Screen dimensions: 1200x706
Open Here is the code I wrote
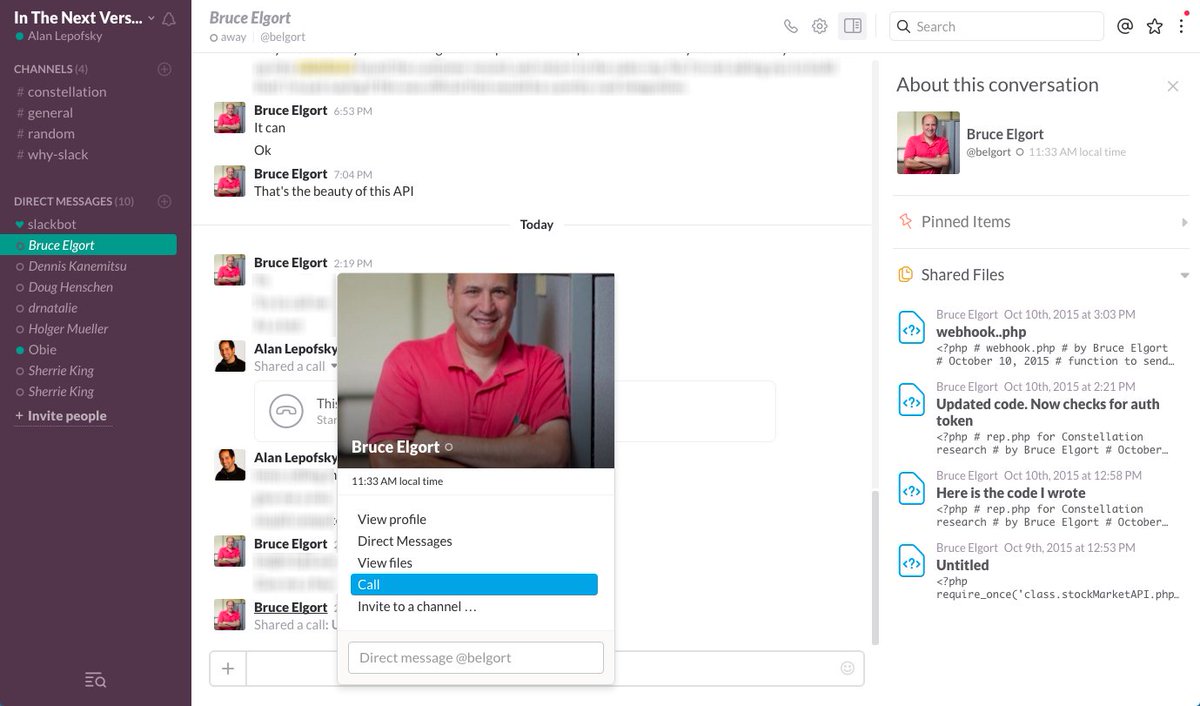click(1010, 493)
